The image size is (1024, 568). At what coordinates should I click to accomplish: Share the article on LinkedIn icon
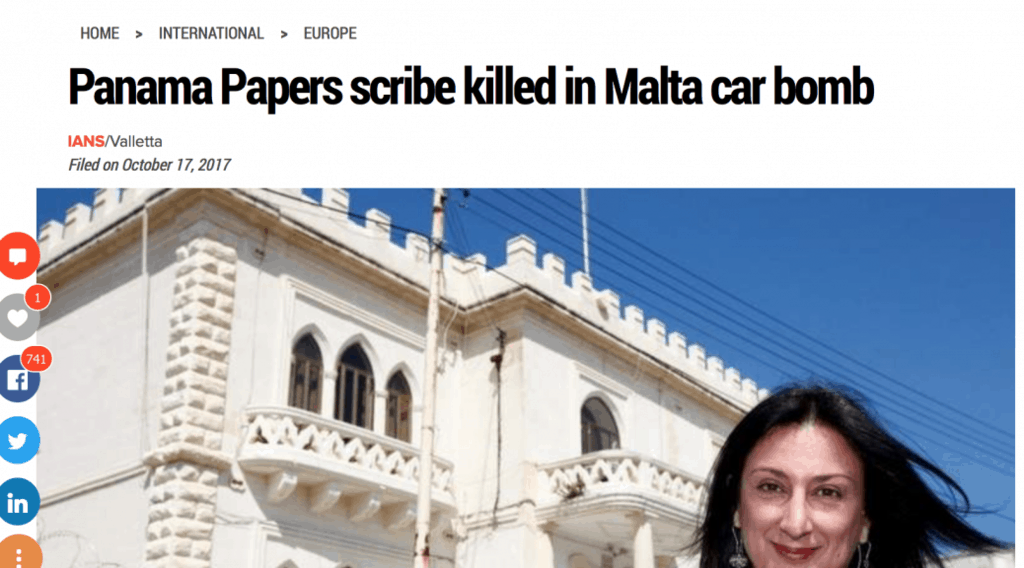click(x=18, y=502)
